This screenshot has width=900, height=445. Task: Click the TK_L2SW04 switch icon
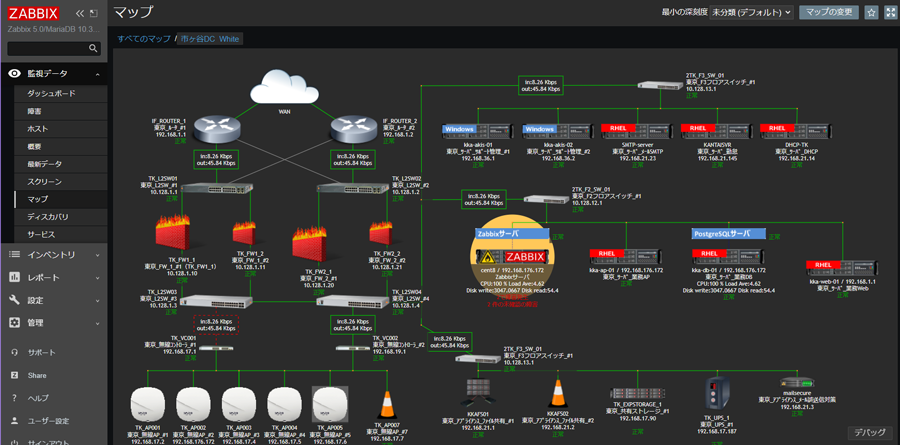click(354, 301)
